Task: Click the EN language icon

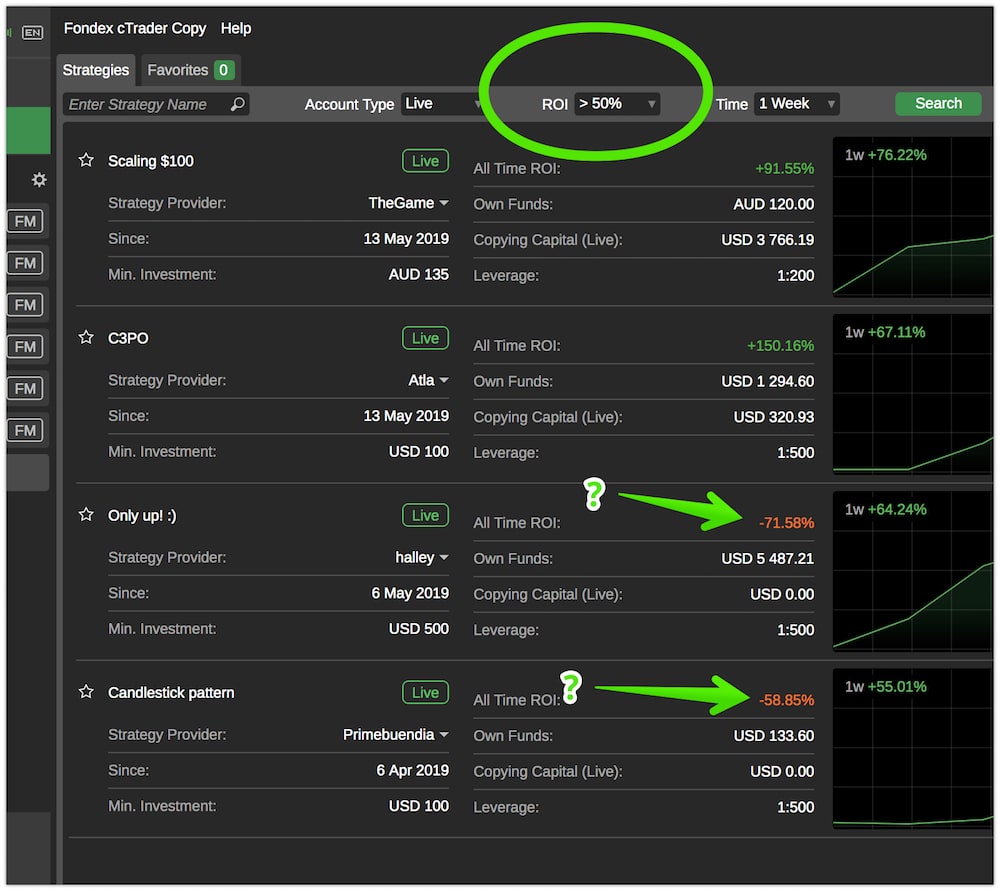Action: tap(33, 33)
